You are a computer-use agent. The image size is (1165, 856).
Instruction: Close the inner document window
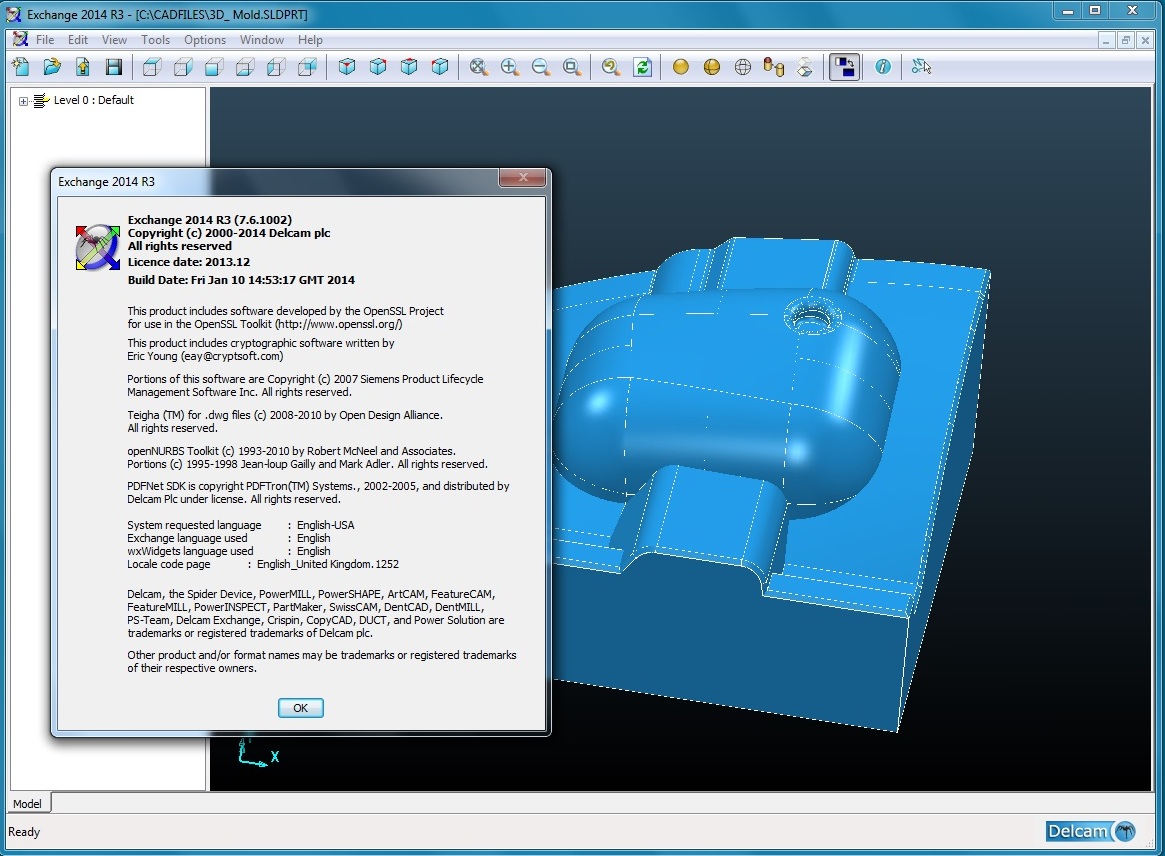(1145, 40)
